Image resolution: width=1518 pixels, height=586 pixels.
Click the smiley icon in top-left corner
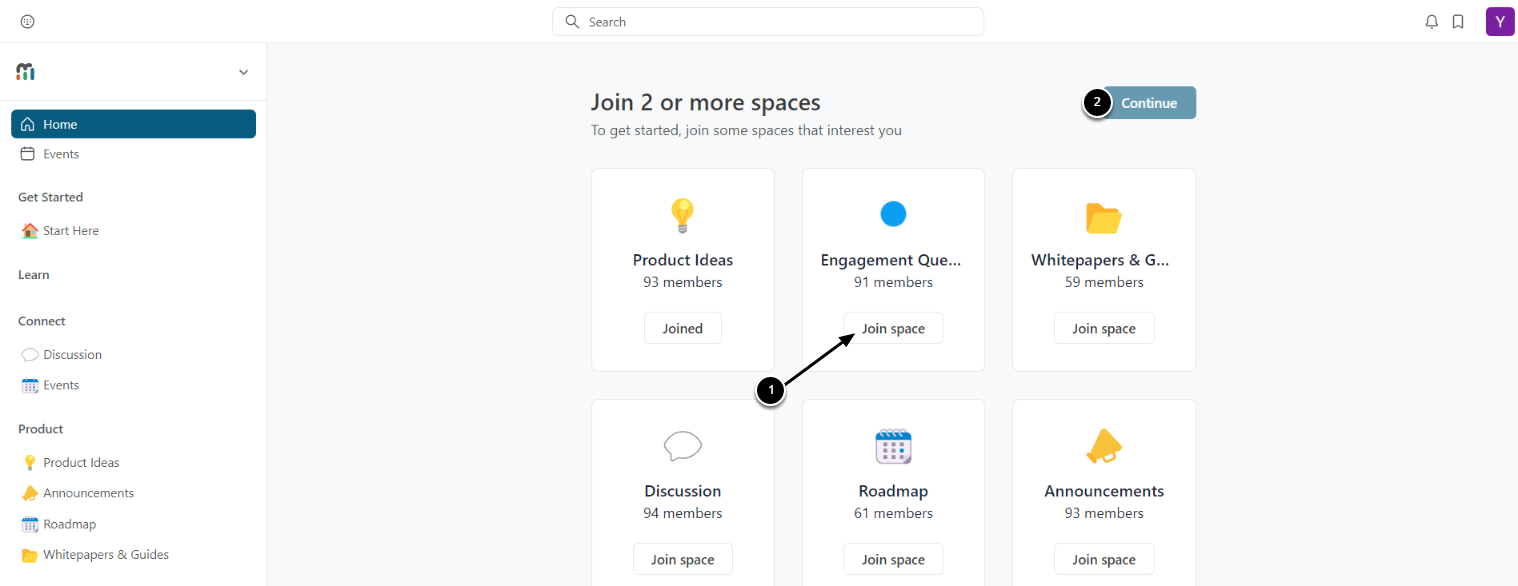click(27, 22)
